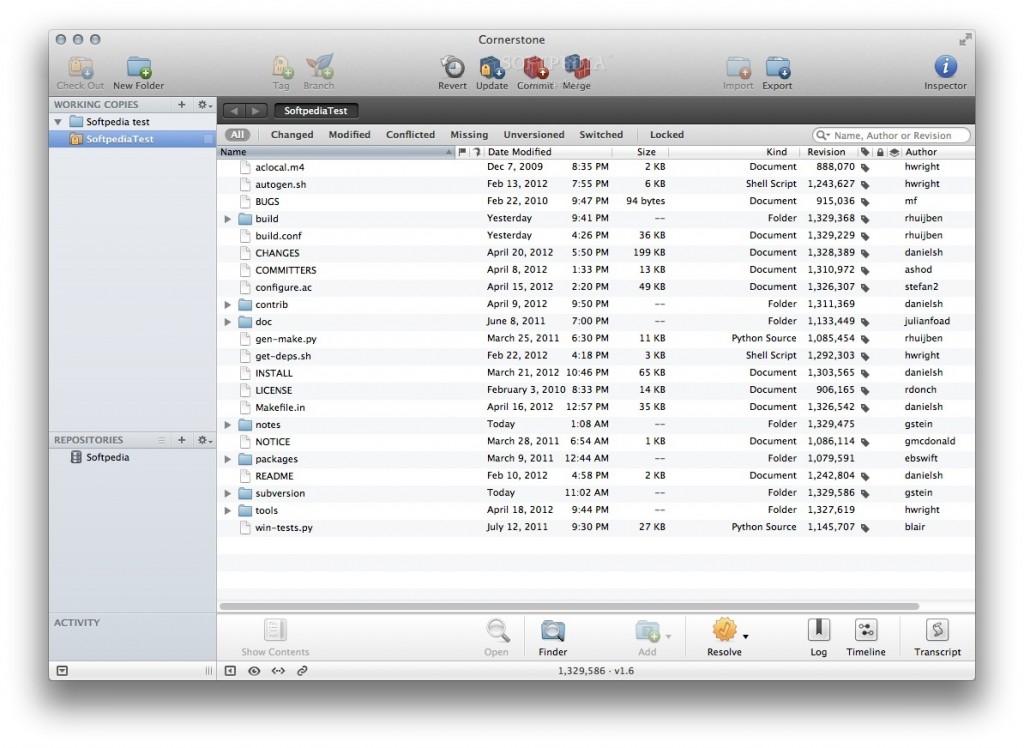Image resolution: width=1024 pixels, height=748 pixels.
Task: Filter by Switched files
Action: pyautogui.click(x=601, y=135)
